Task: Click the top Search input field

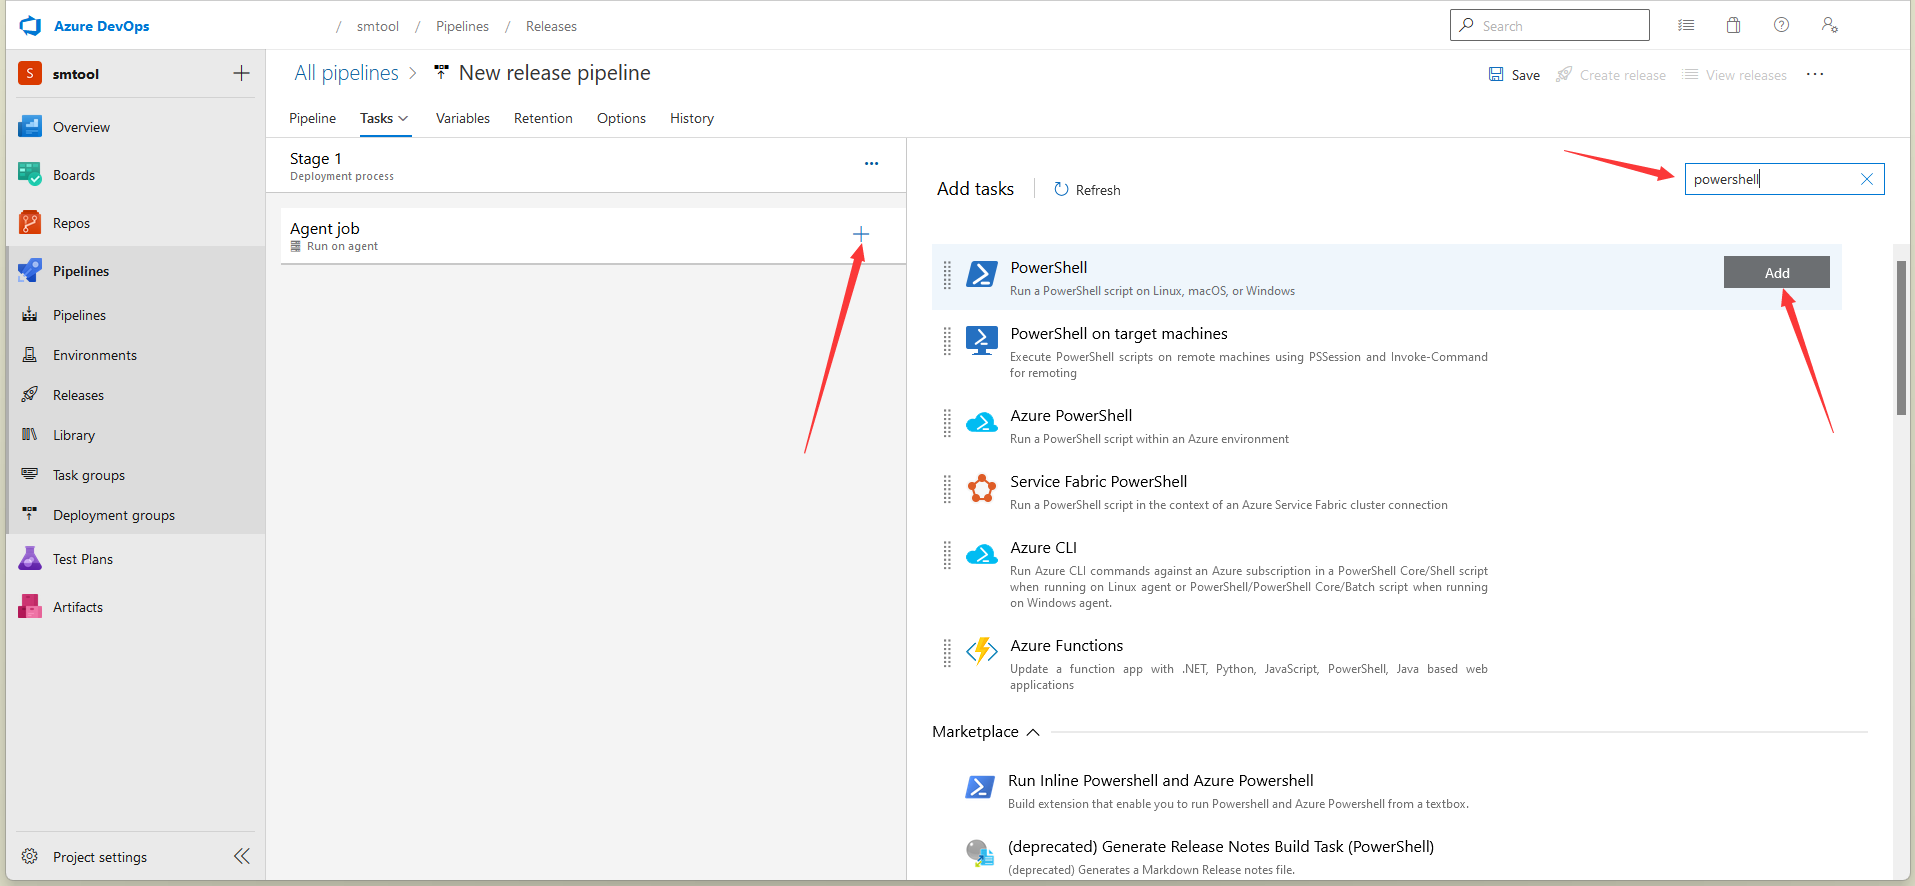Action: pos(1560,26)
